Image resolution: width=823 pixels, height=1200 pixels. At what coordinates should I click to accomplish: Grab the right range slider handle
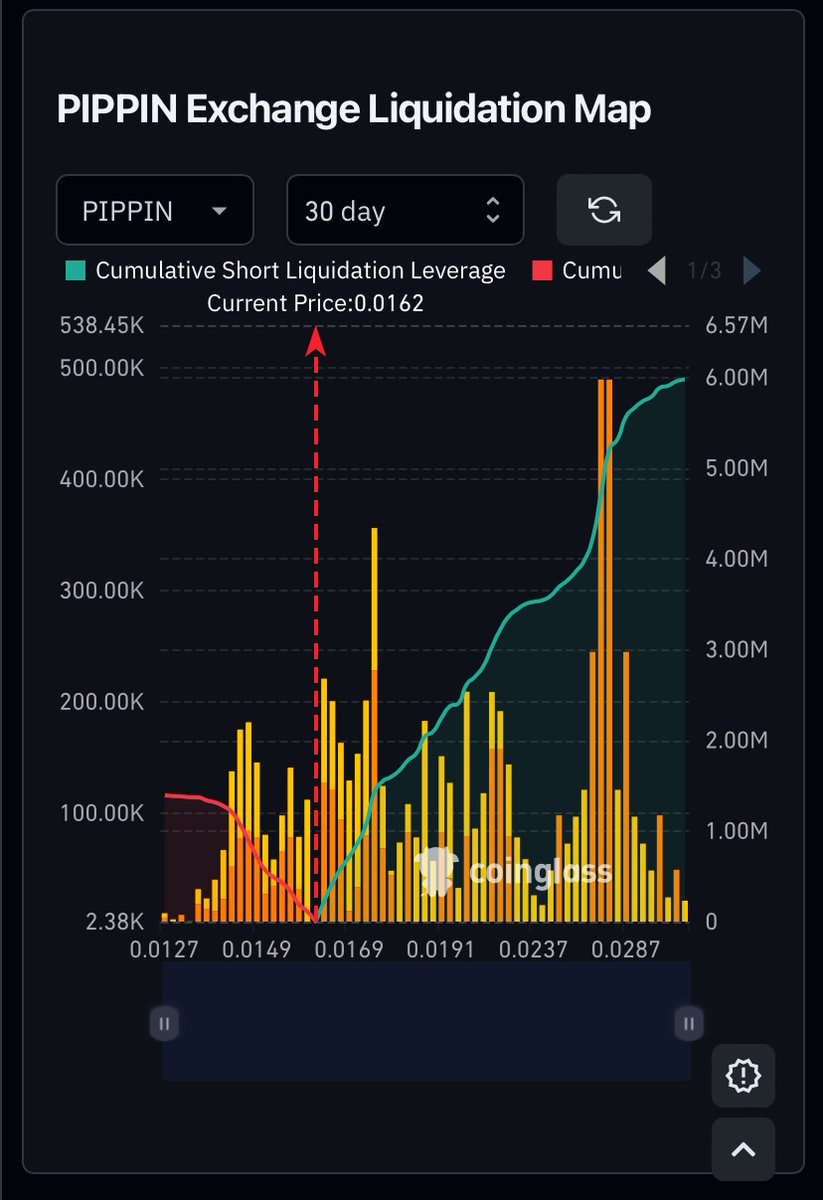coord(688,1023)
